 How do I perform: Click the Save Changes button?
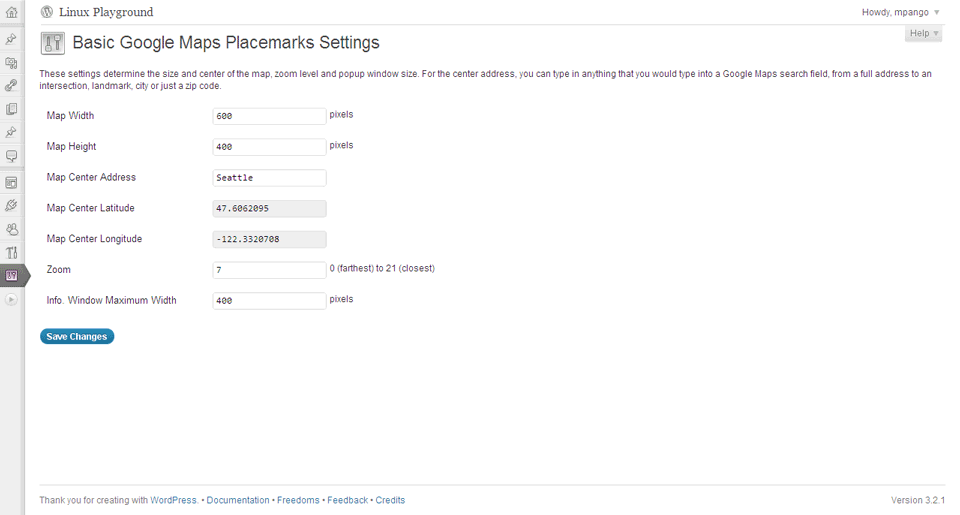click(77, 336)
